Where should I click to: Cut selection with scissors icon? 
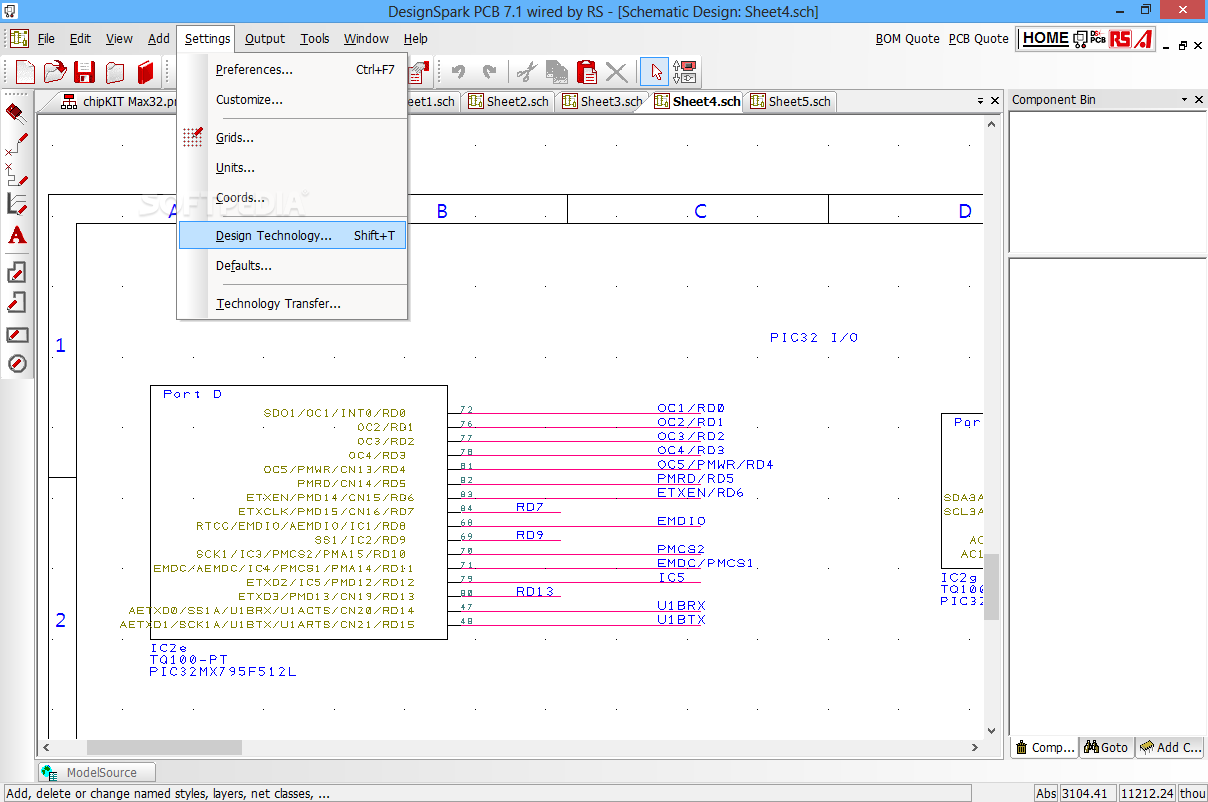[x=526, y=72]
